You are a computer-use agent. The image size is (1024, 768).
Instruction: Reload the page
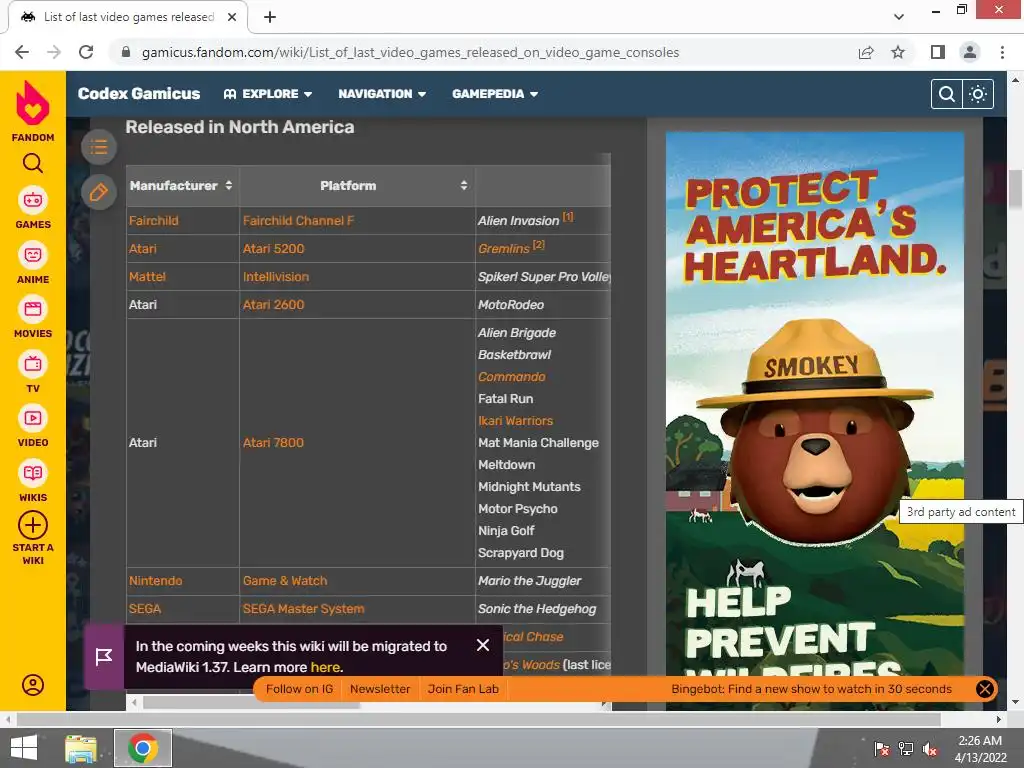[86, 52]
